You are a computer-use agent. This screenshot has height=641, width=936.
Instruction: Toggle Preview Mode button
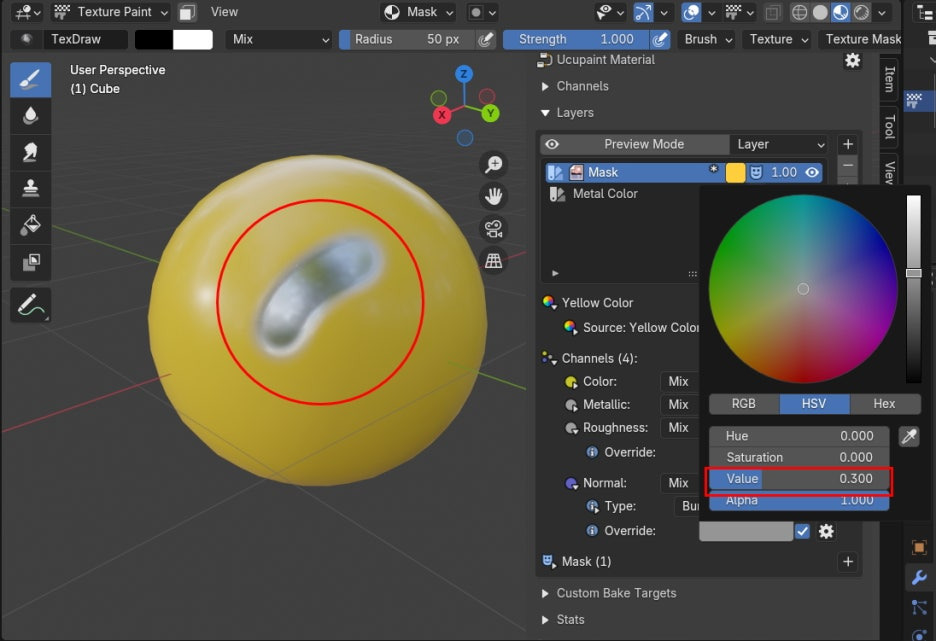point(635,144)
